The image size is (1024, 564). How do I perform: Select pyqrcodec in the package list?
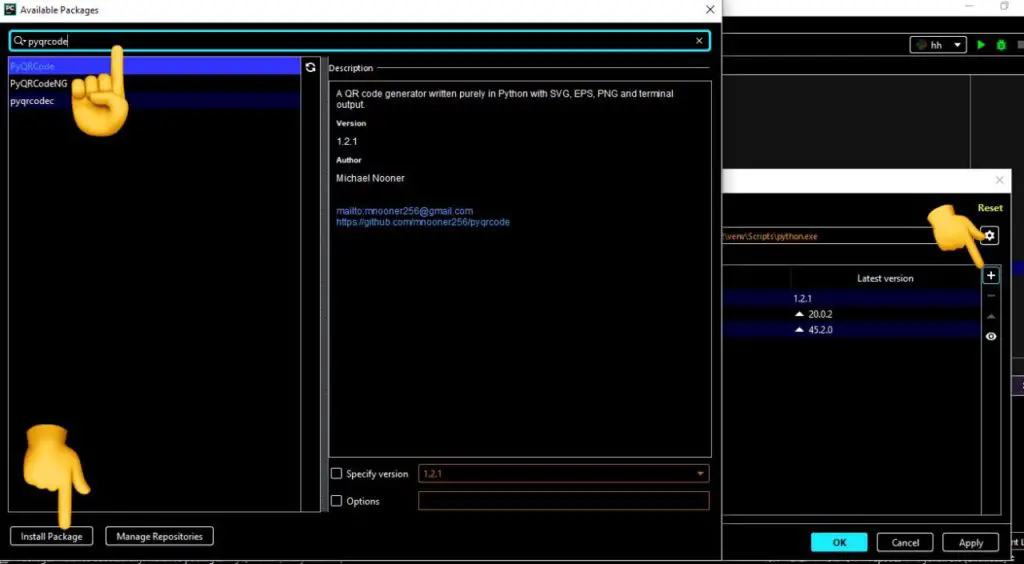[x=32, y=101]
